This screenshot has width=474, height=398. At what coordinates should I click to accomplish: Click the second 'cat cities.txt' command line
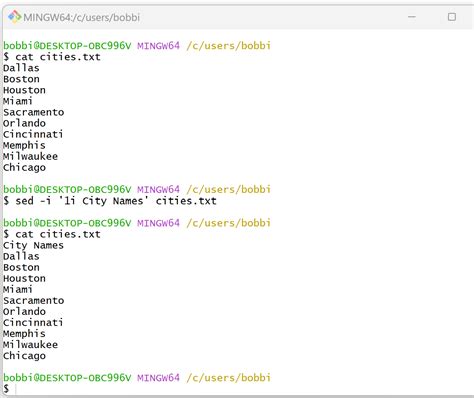point(52,234)
